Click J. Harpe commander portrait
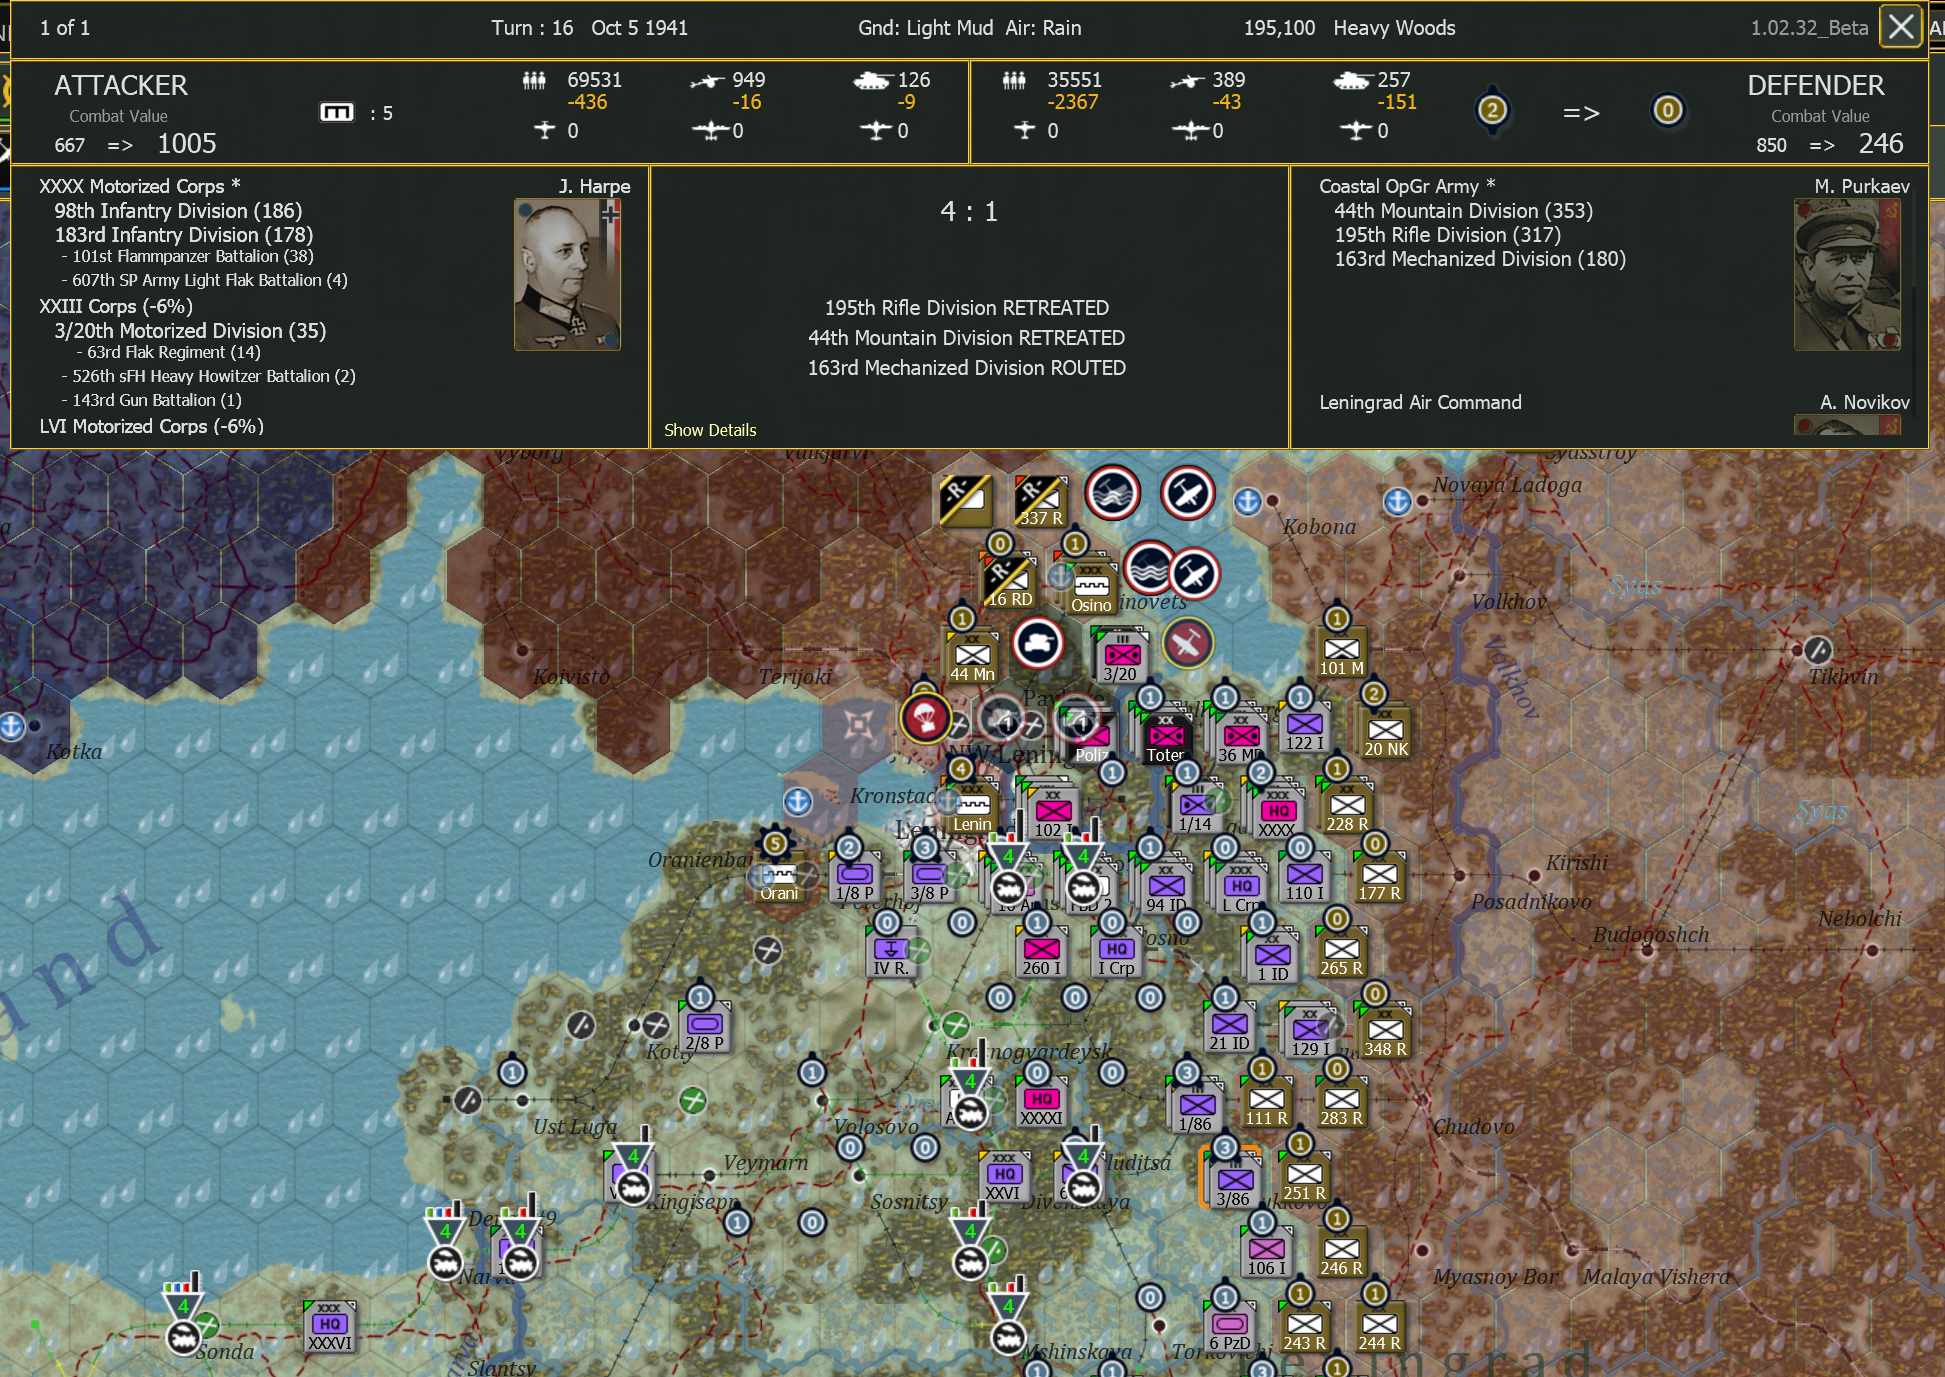 [x=567, y=274]
